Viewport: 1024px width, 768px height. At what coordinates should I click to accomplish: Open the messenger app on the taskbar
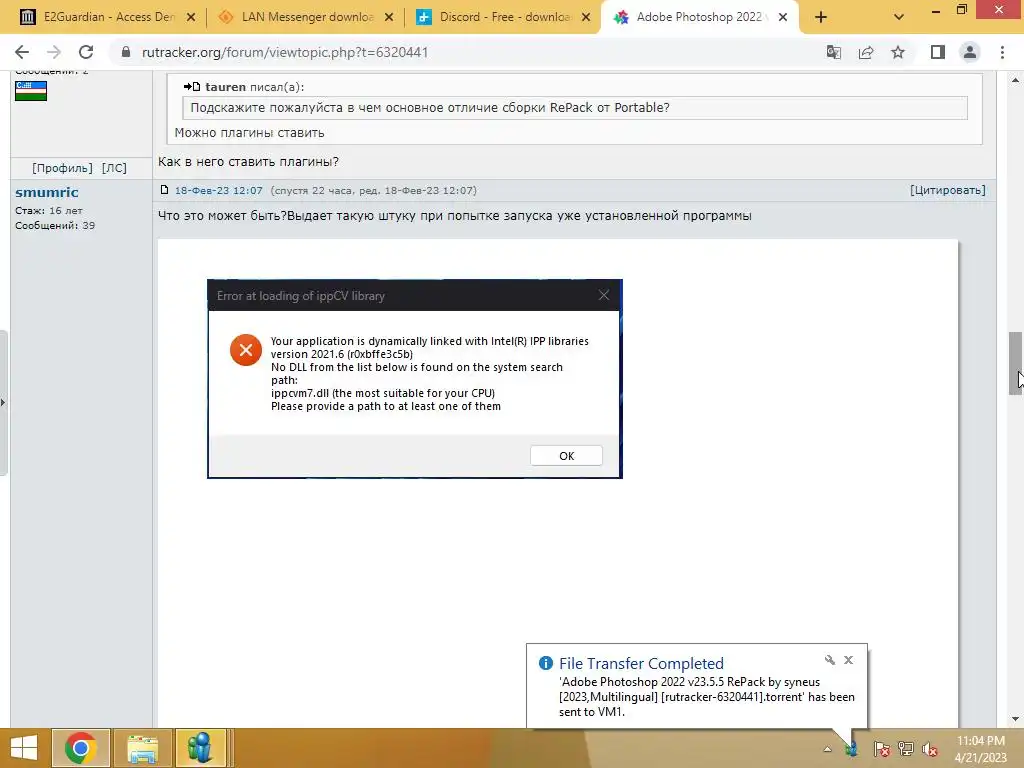point(200,748)
